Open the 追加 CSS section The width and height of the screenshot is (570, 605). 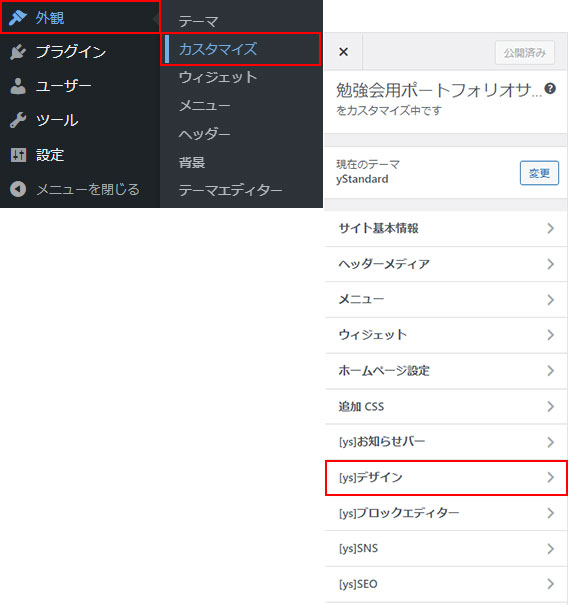[x=446, y=407]
